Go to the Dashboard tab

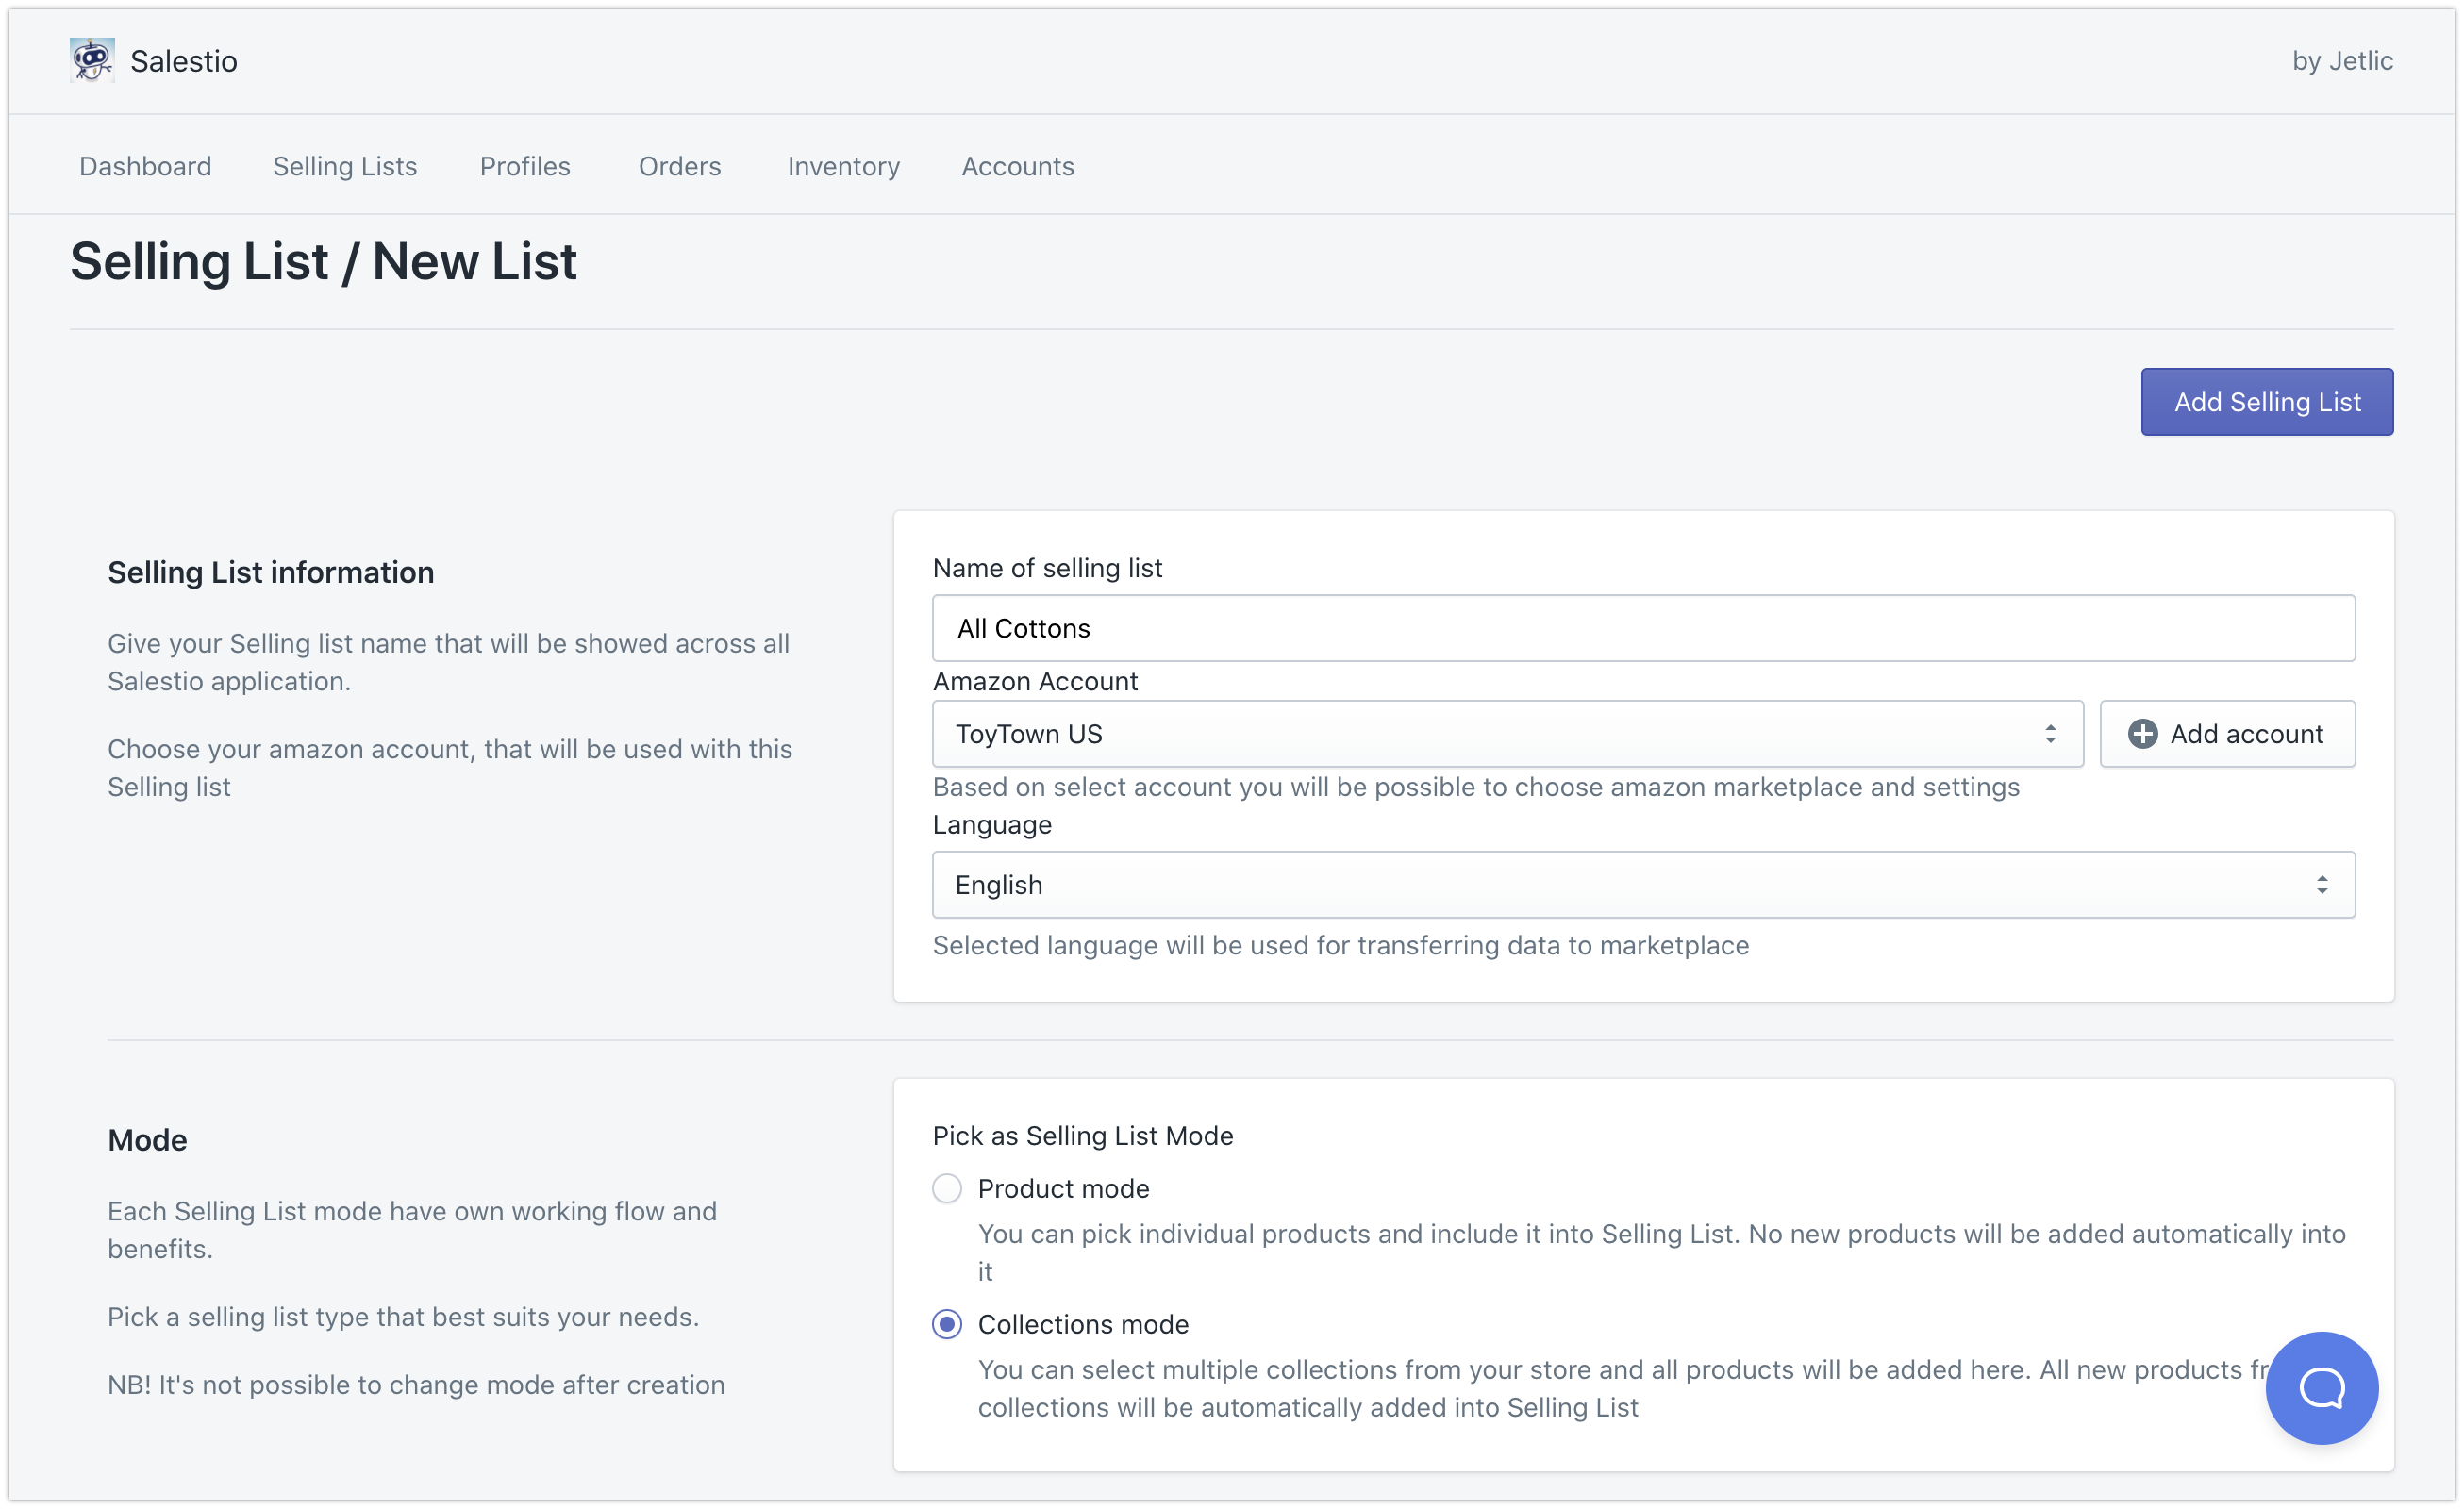tap(145, 166)
